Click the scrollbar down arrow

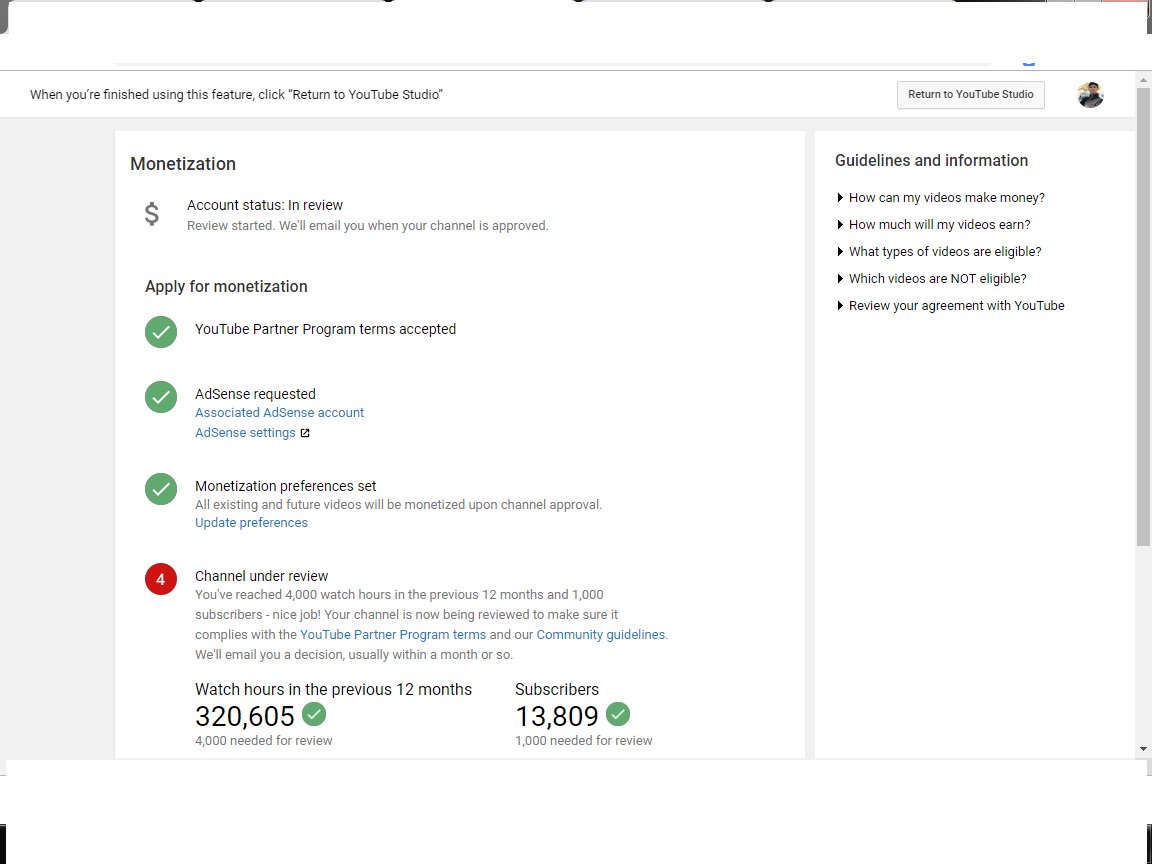pos(1143,749)
